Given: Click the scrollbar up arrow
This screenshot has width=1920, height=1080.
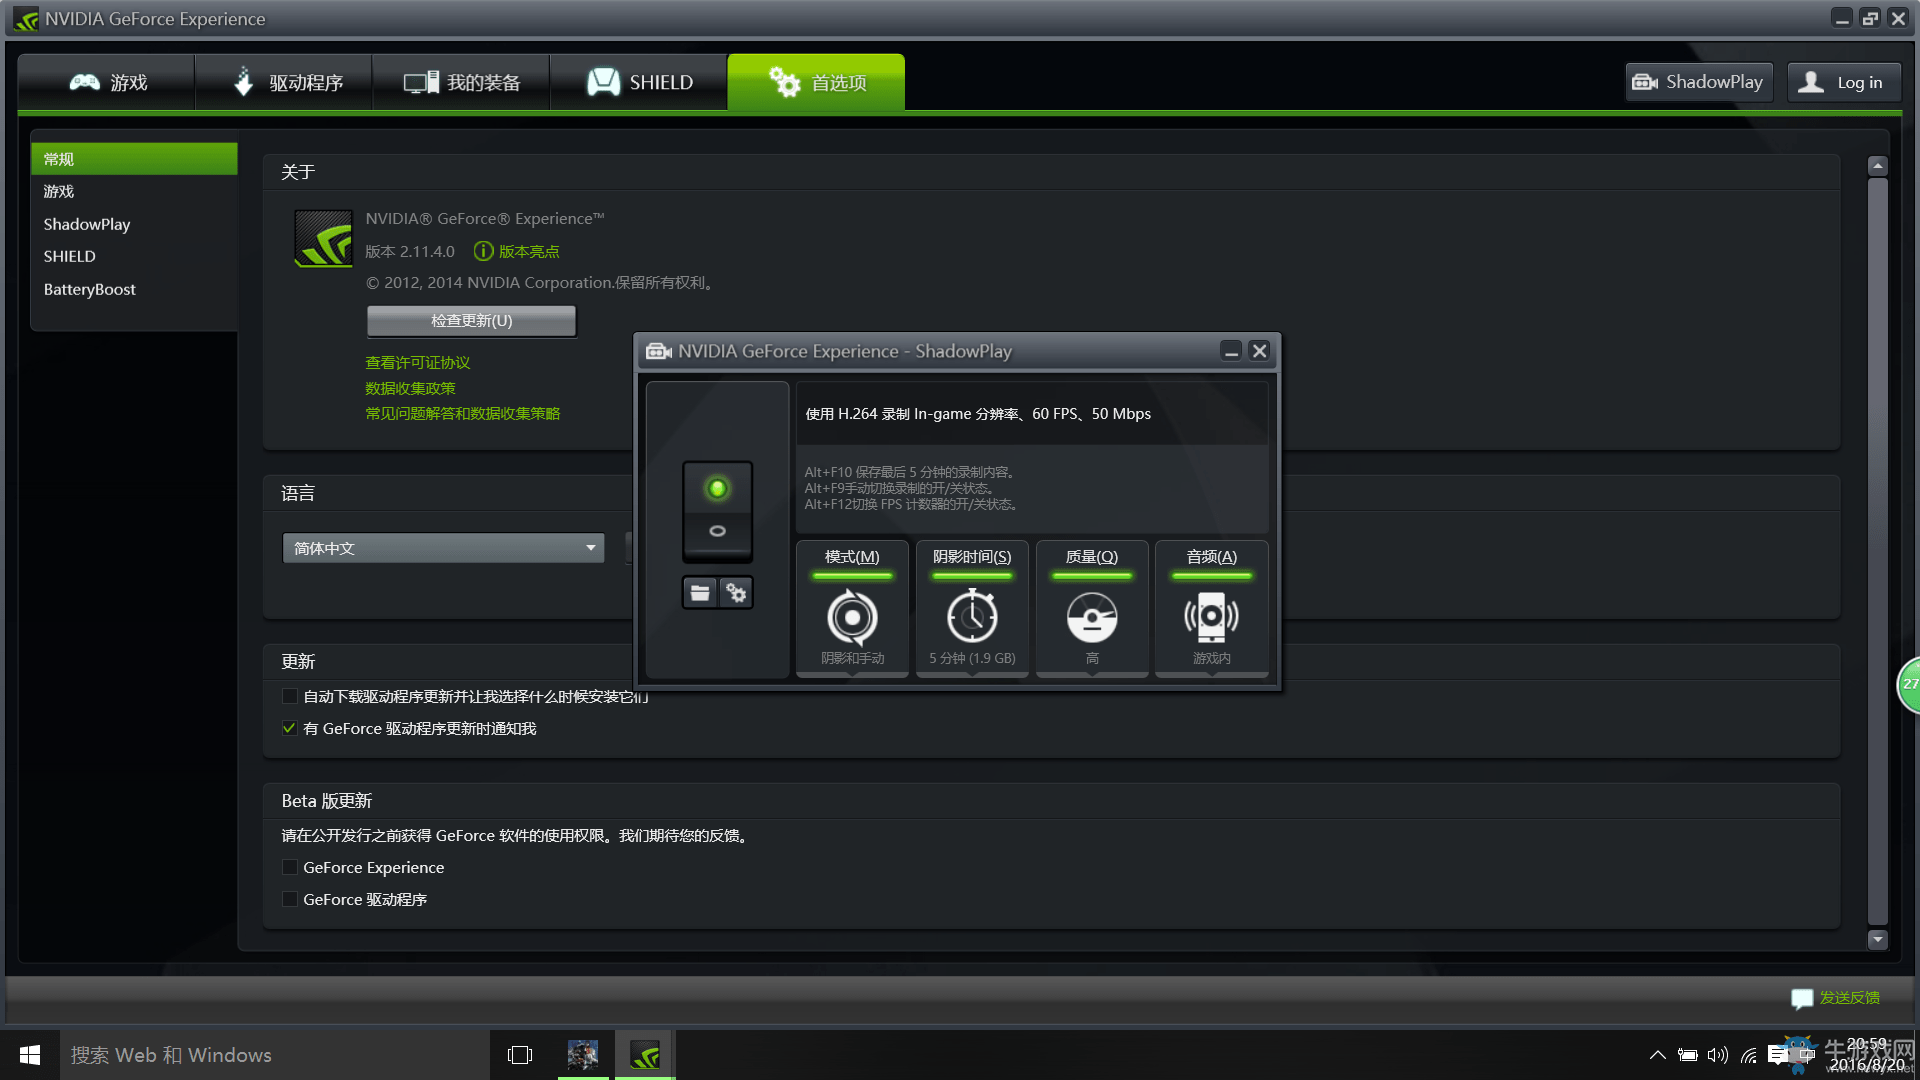Looking at the screenshot, I should pyautogui.click(x=1877, y=166).
